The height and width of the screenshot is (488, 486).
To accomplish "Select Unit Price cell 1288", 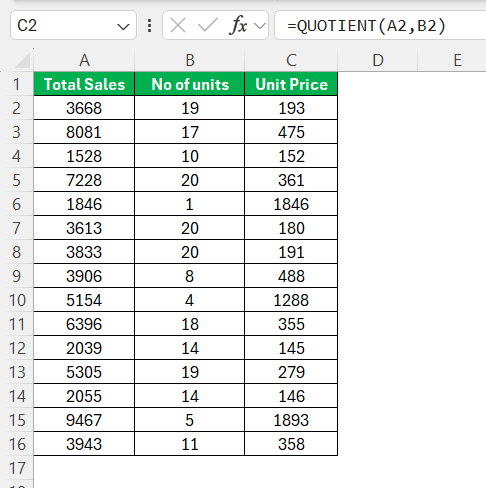I will click(x=291, y=300).
